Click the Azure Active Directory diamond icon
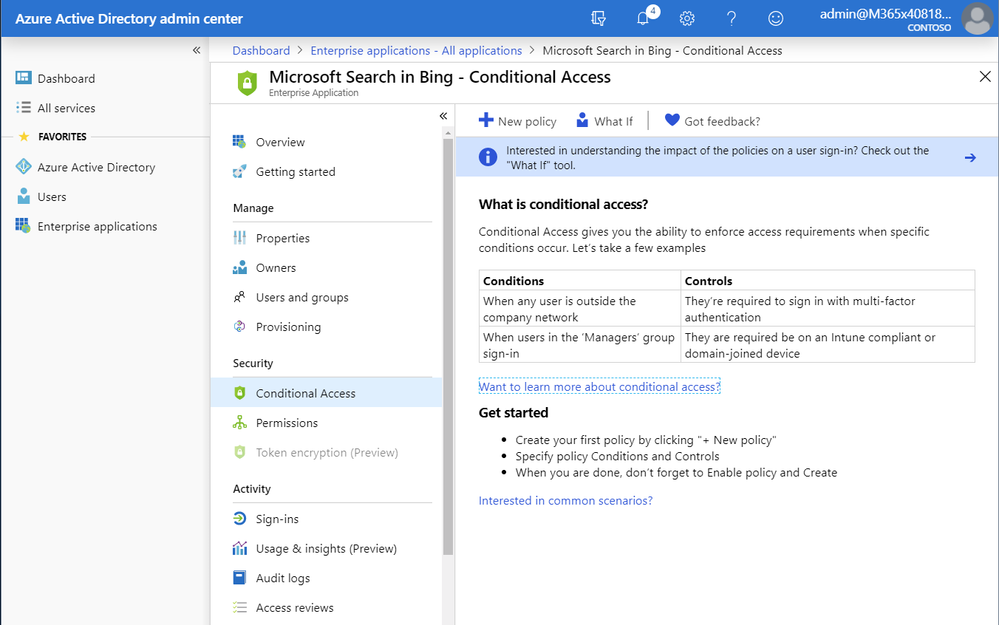The width and height of the screenshot is (999, 625). click(24, 167)
